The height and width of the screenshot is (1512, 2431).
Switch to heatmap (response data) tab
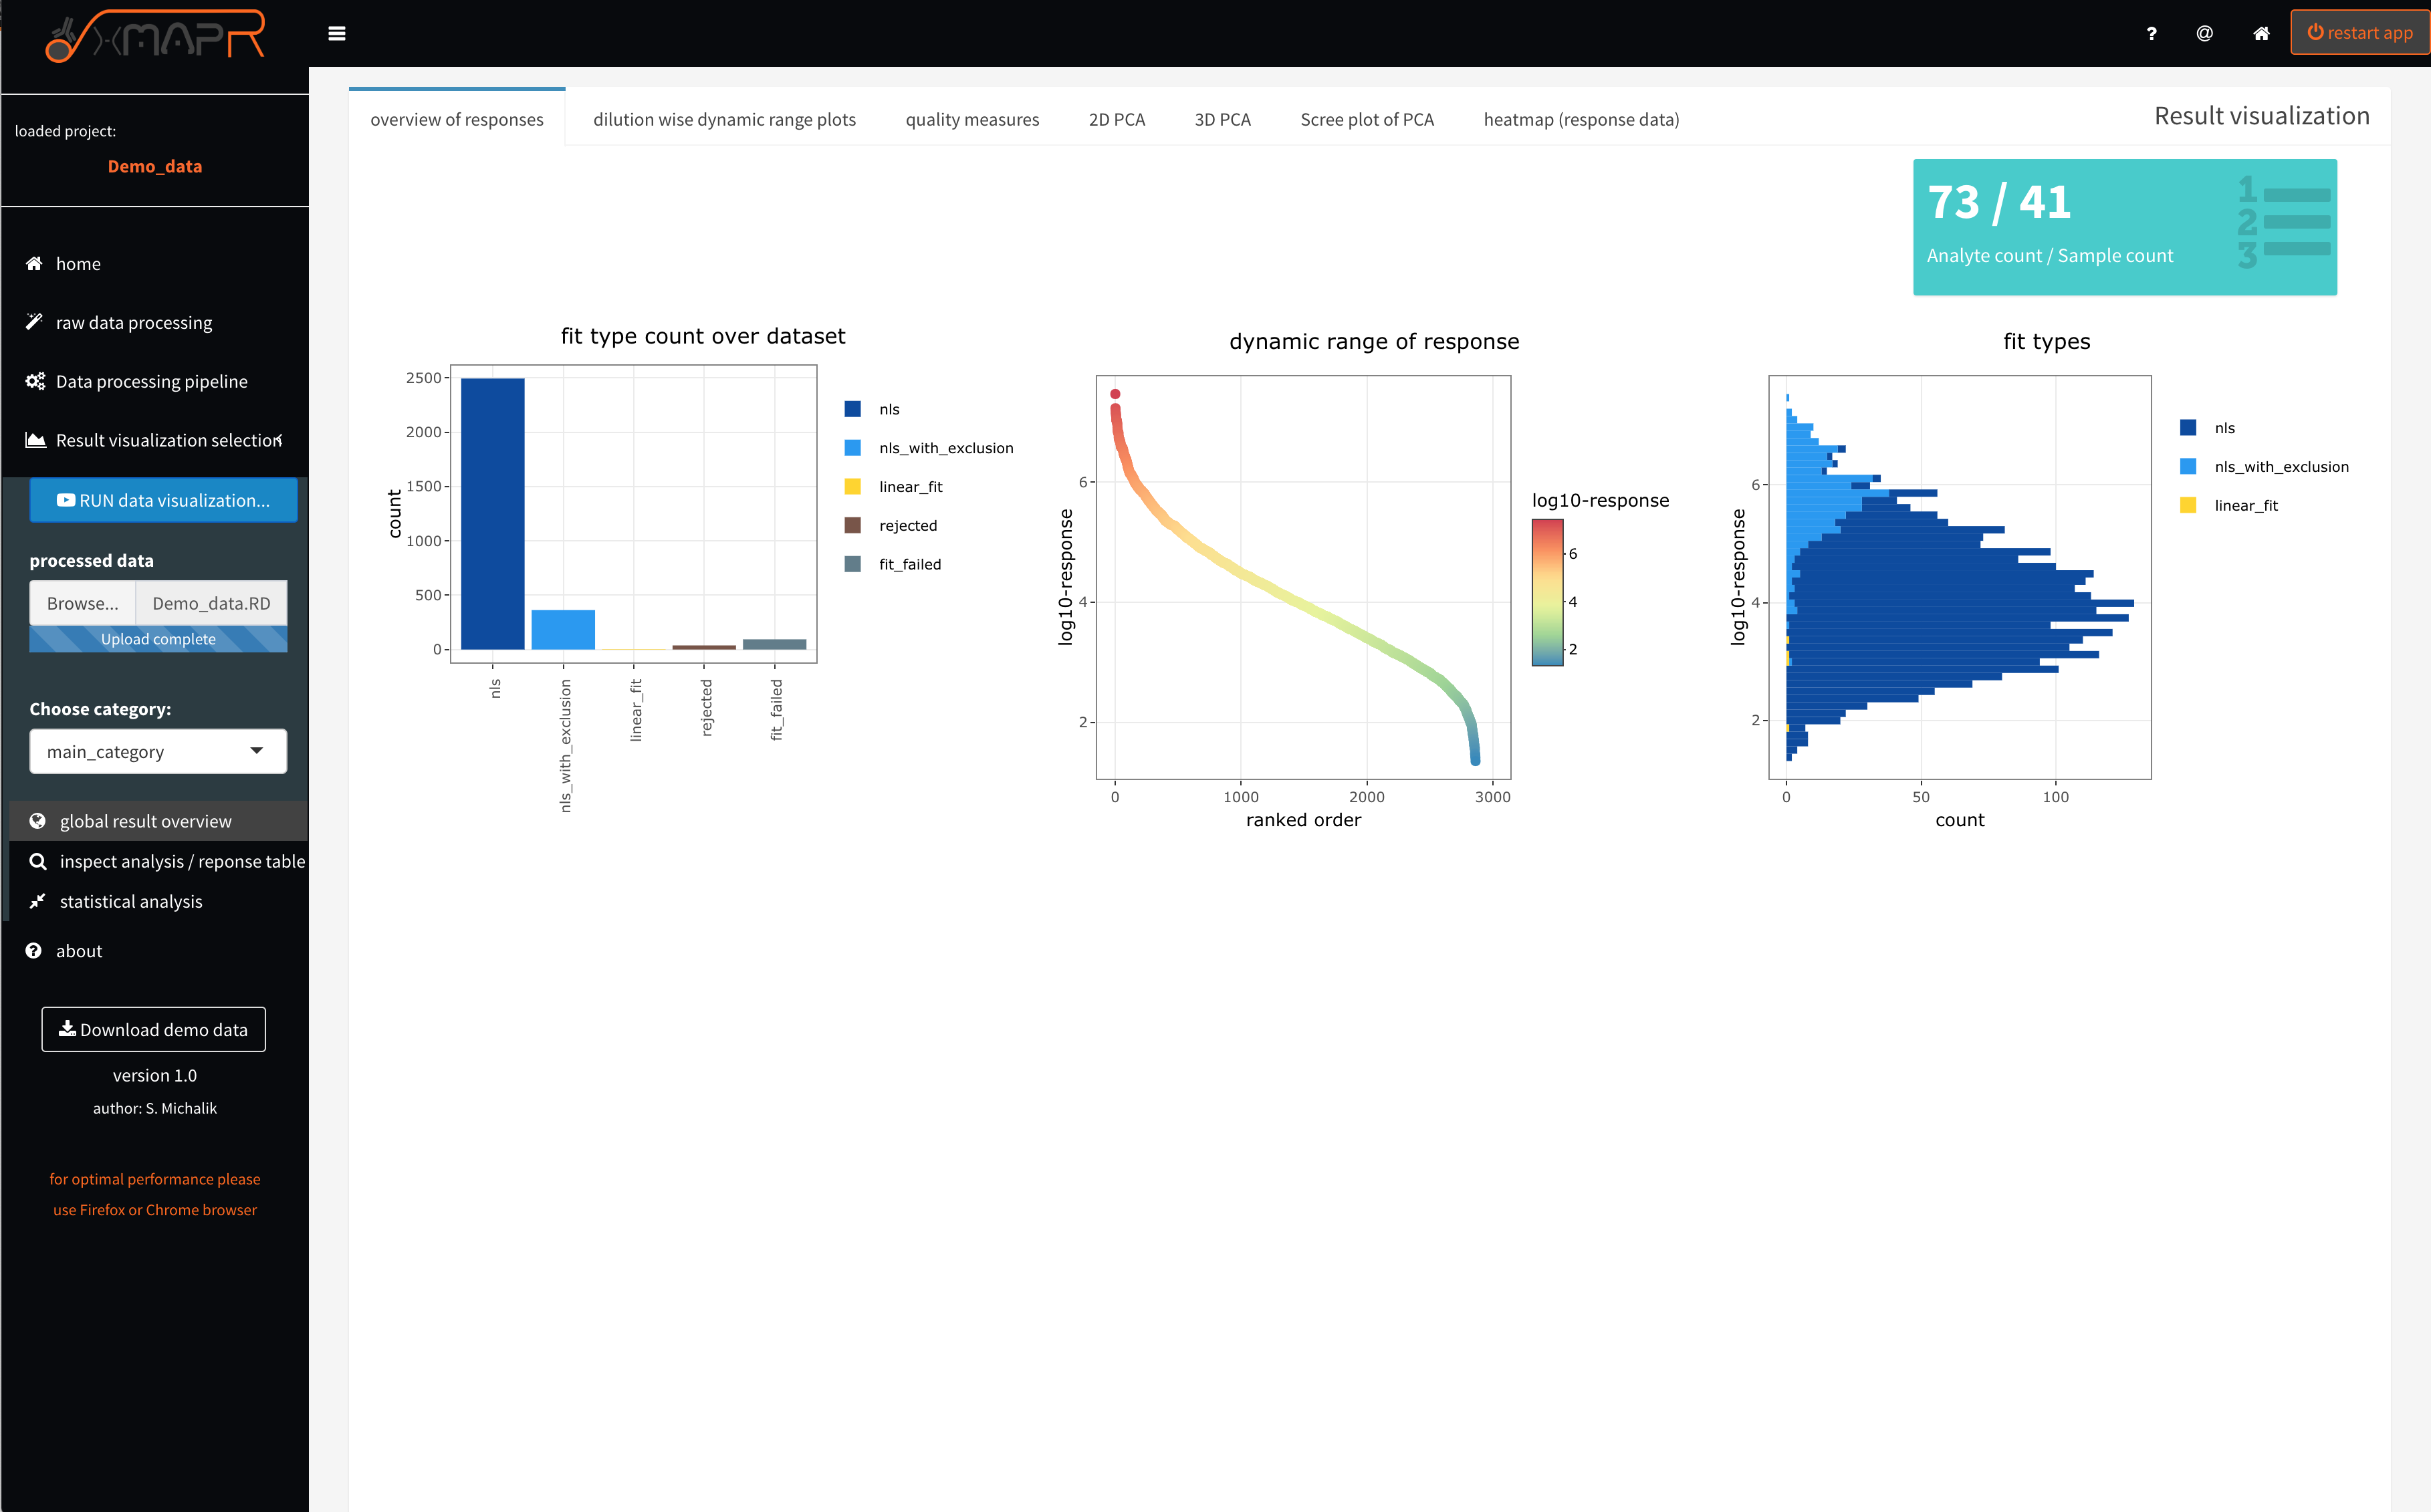click(x=1580, y=119)
